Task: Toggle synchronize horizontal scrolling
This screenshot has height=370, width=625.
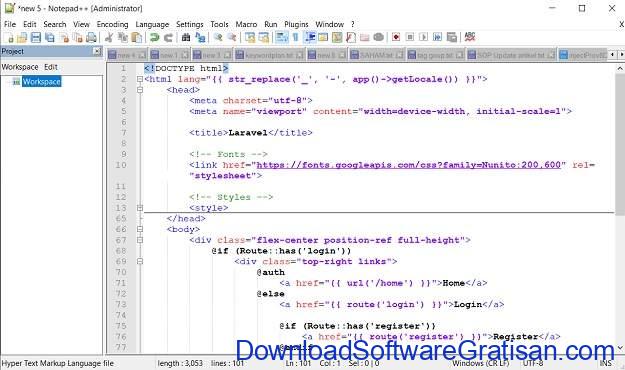Action: [x=263, y=37]
